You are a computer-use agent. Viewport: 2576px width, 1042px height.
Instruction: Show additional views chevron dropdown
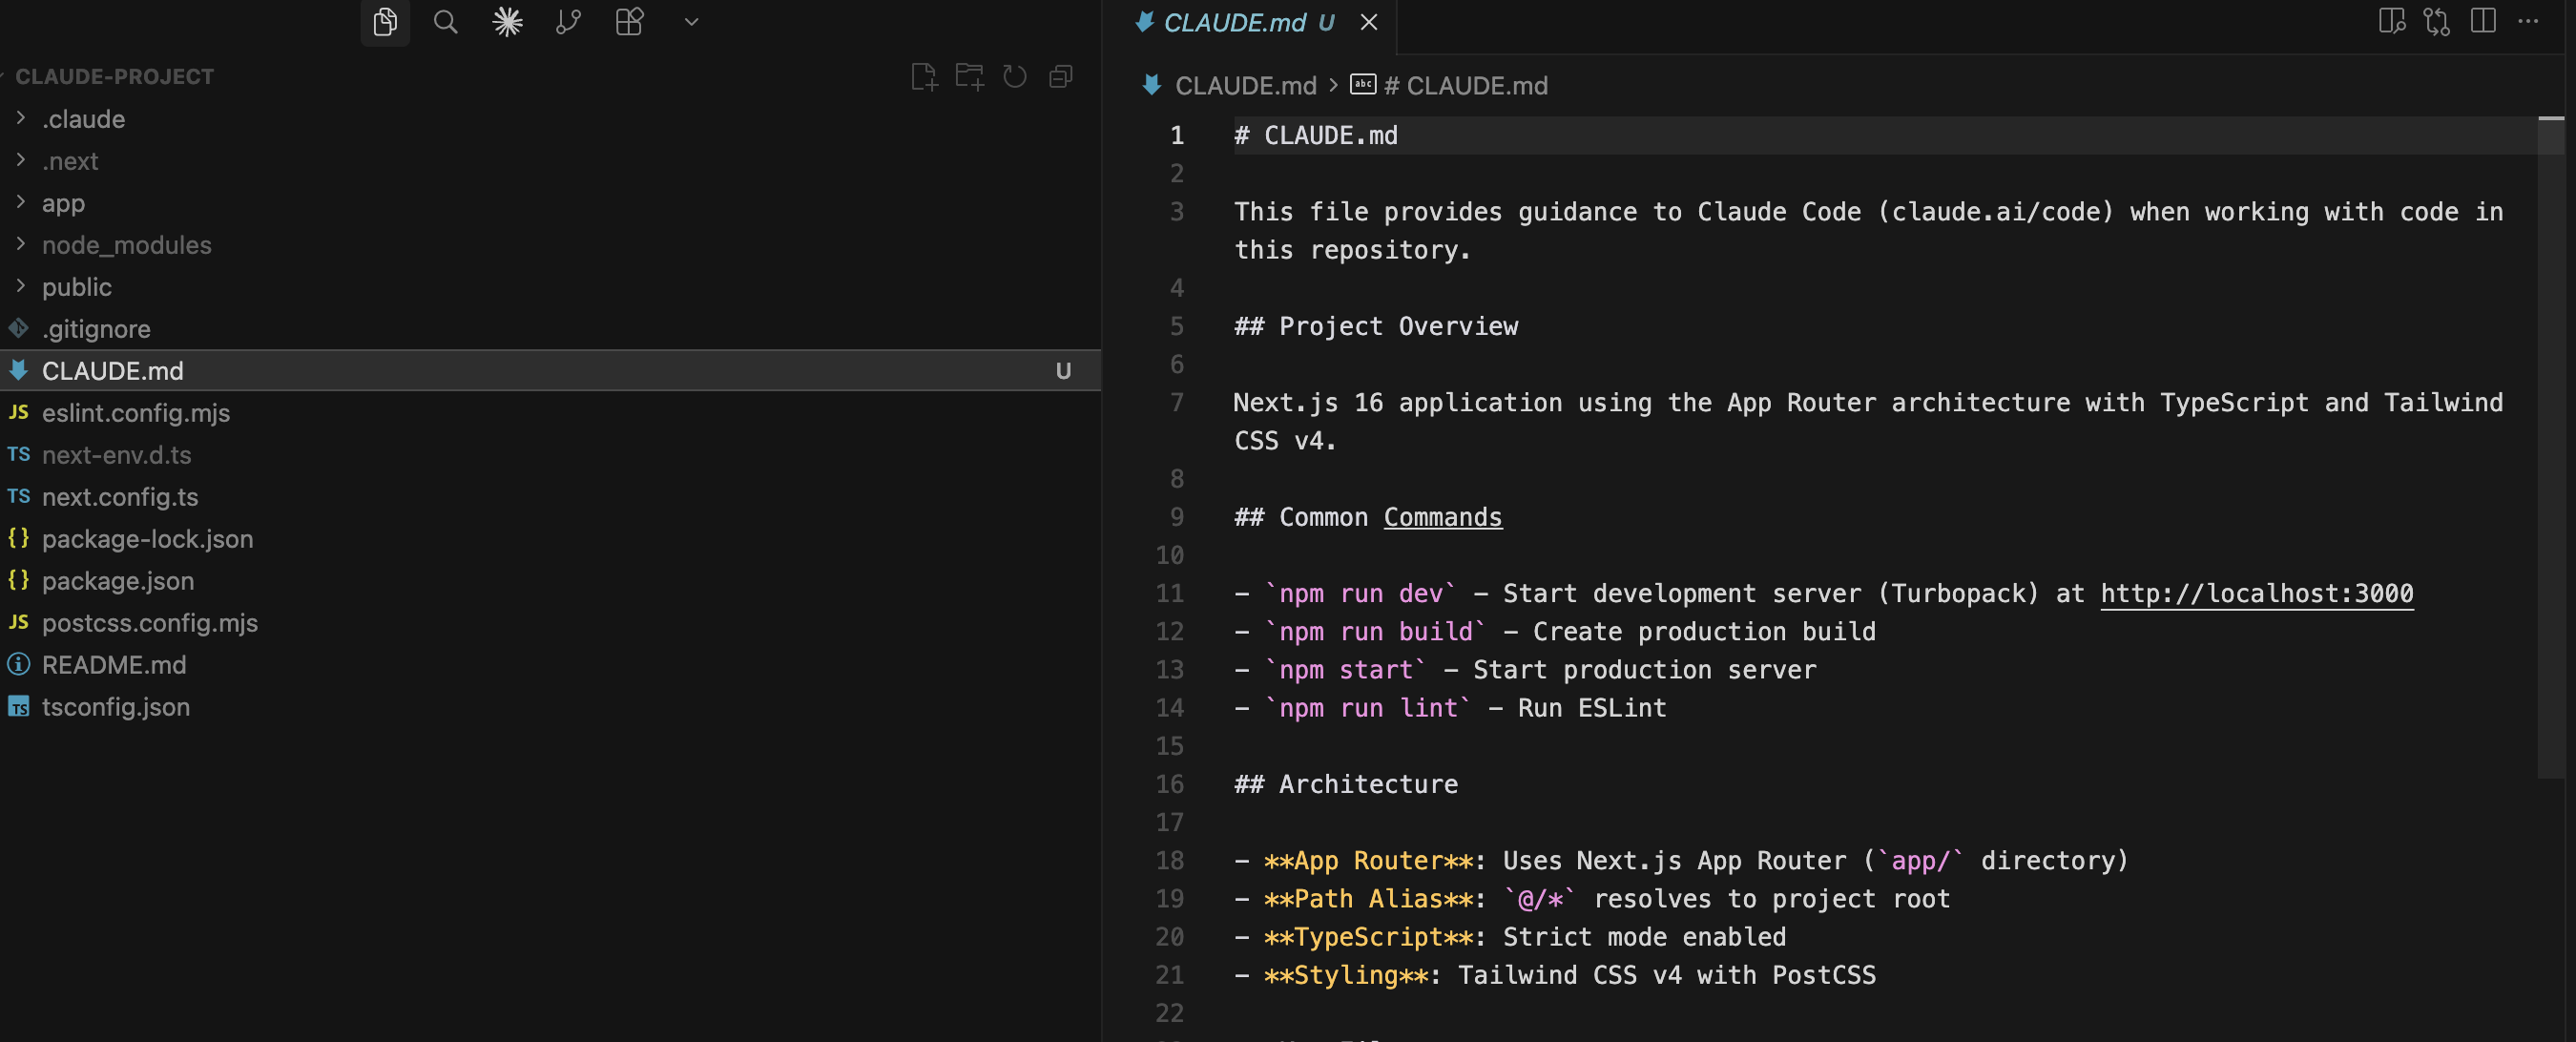point(691,22)
